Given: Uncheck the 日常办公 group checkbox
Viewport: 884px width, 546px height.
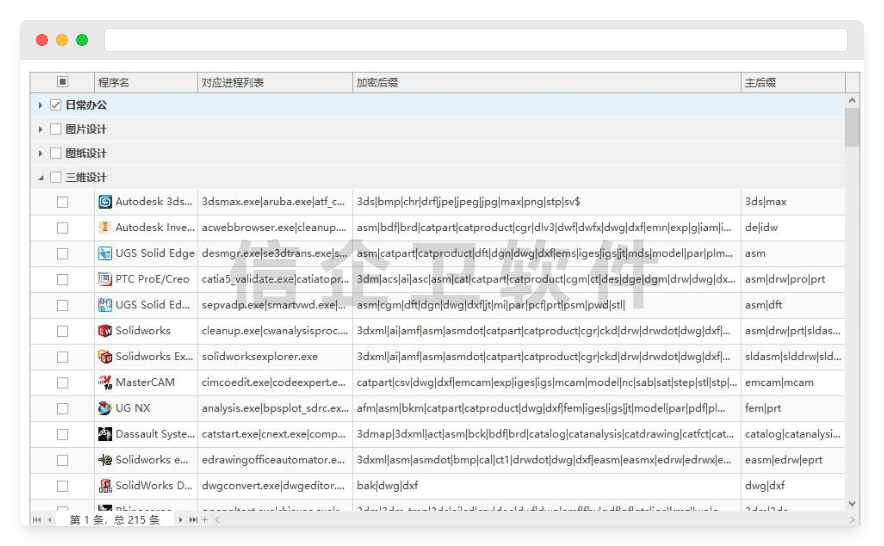Looking at the screenshot, I should (56, 105).
